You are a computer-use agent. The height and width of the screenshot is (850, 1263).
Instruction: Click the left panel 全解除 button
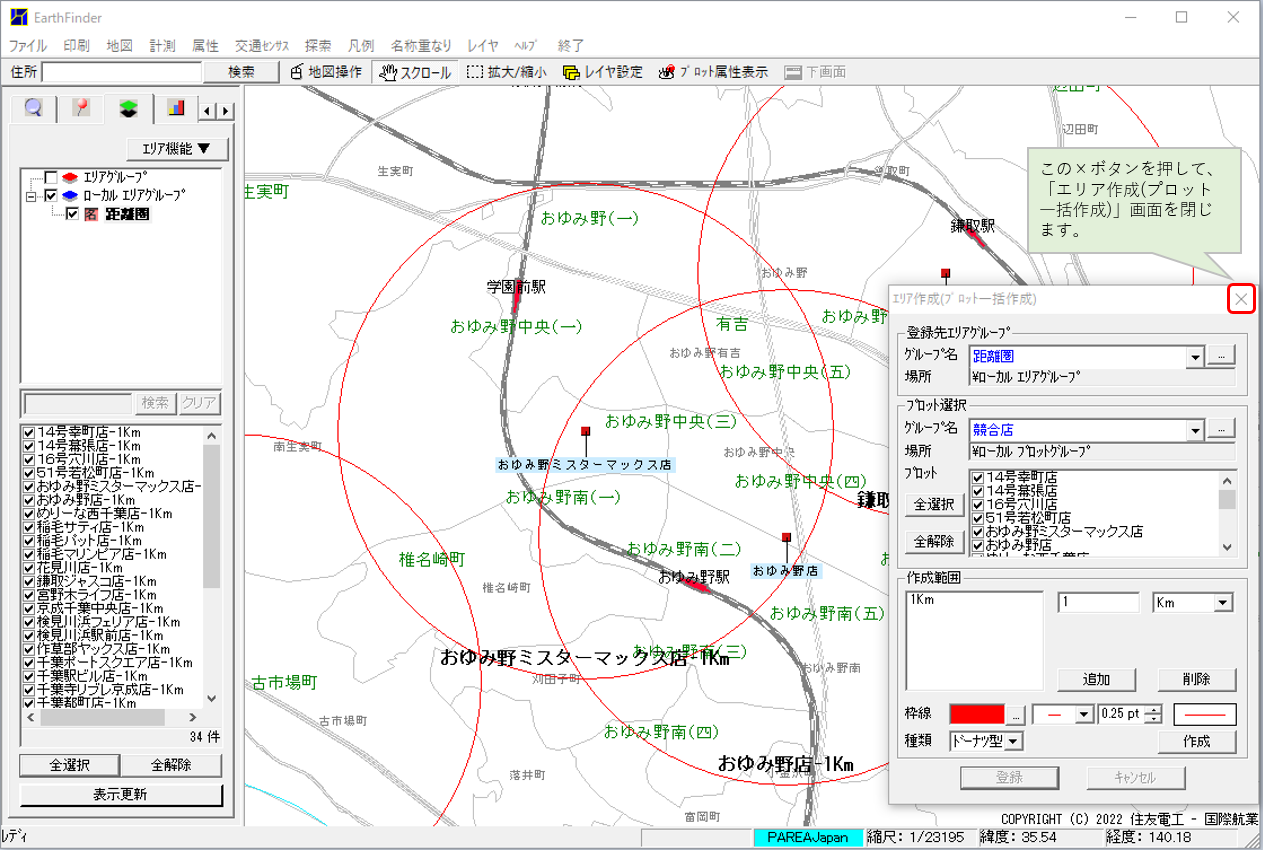[172, 765]
